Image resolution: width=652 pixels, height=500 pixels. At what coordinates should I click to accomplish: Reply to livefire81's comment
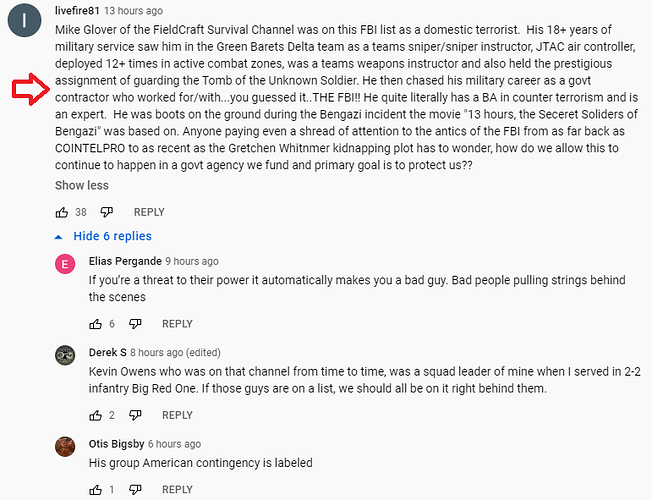(149, 212)
